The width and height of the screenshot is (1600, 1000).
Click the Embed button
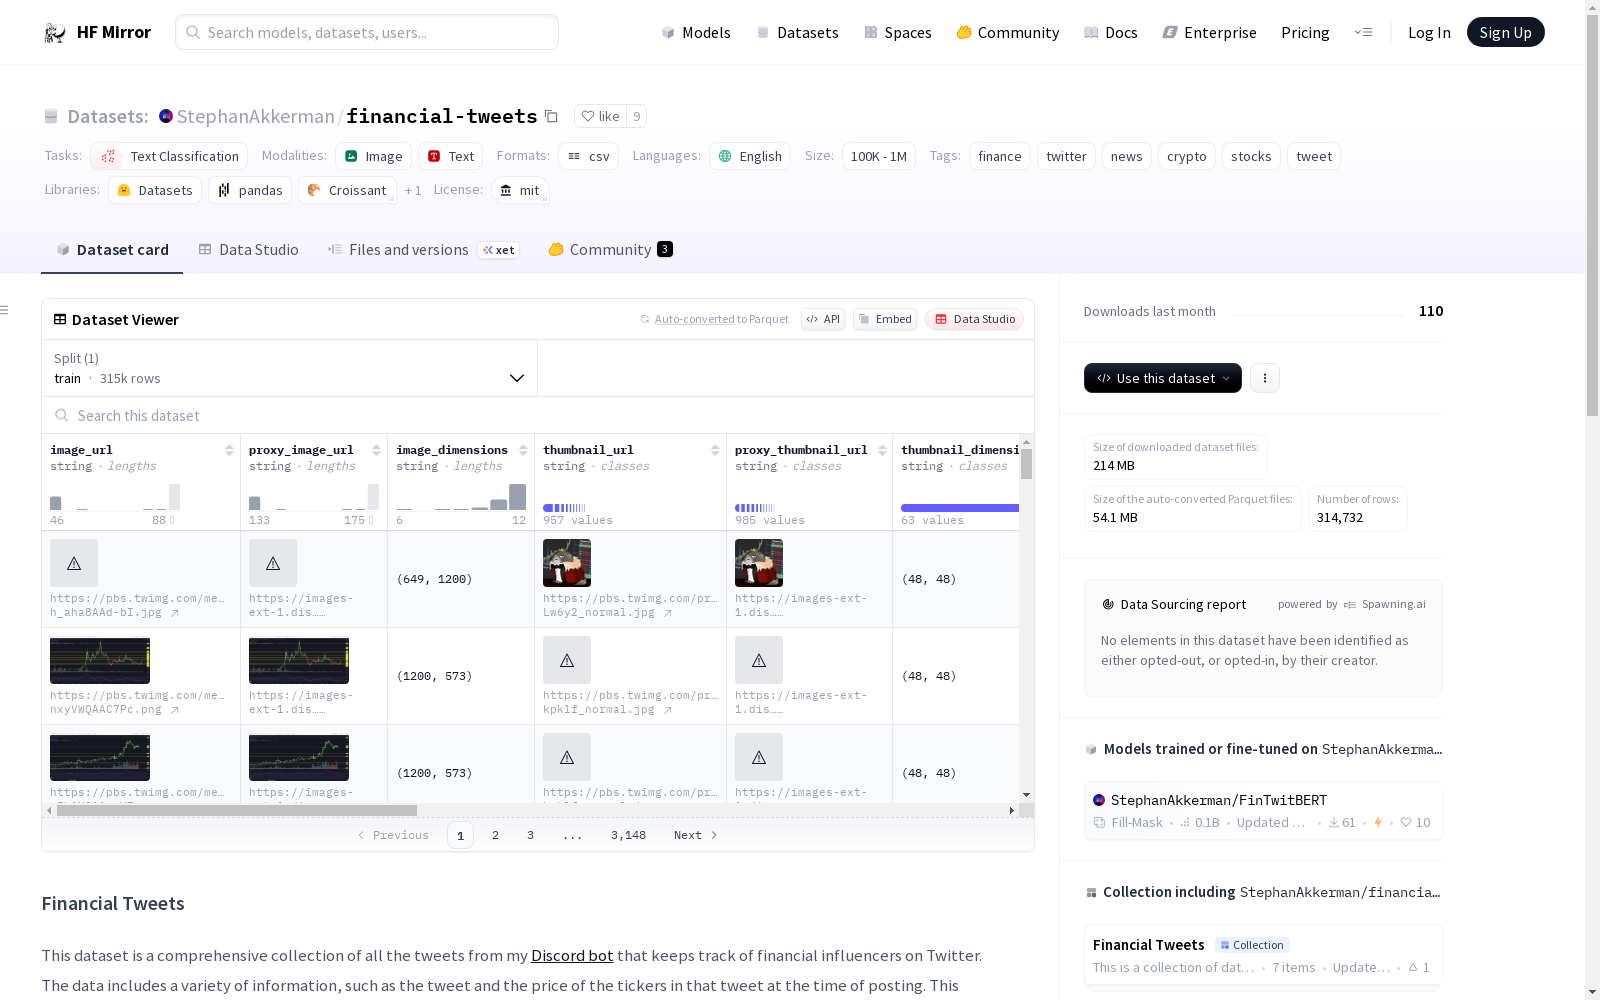coord(885,319)
